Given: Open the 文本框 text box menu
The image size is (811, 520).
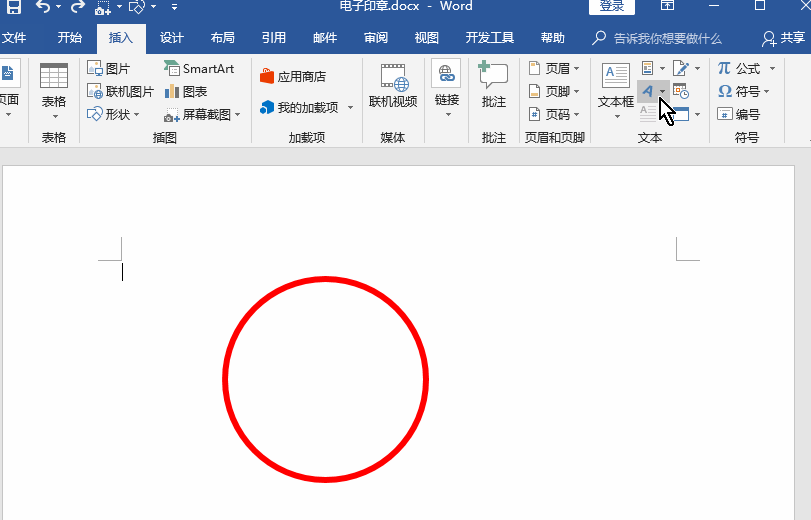Looking at the screenshot, I should point(615,91).
